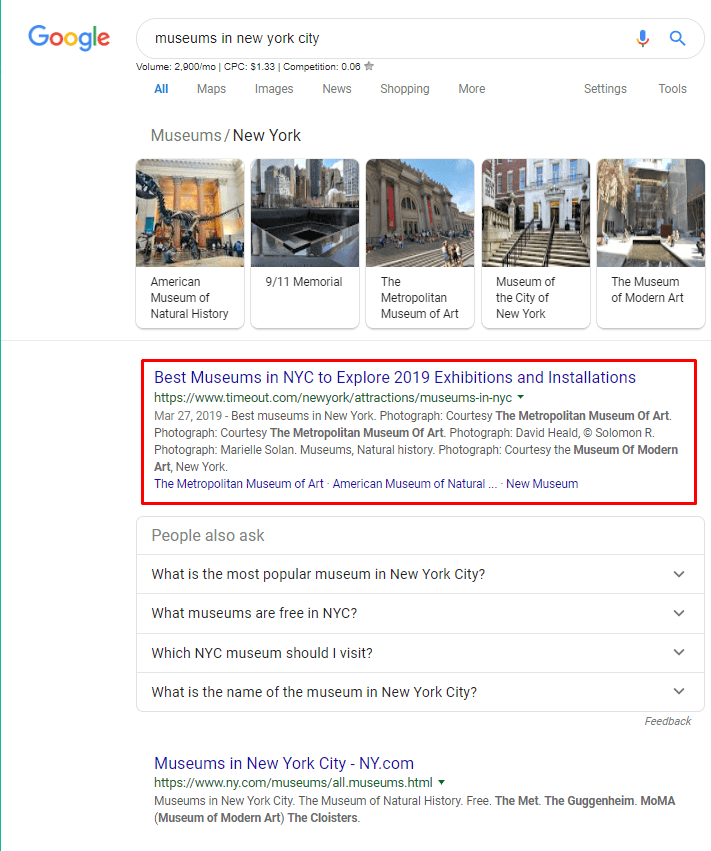This screenshot has height=851, width=711.
Task: Start voice search with the microphone icon
Action: [x=643, y=38]
